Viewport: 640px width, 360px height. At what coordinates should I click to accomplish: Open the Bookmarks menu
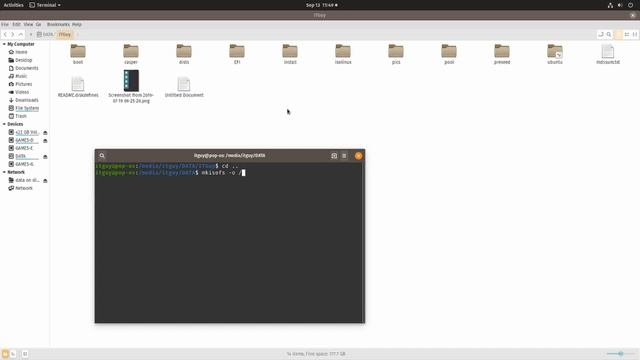(x=58, y=24)
